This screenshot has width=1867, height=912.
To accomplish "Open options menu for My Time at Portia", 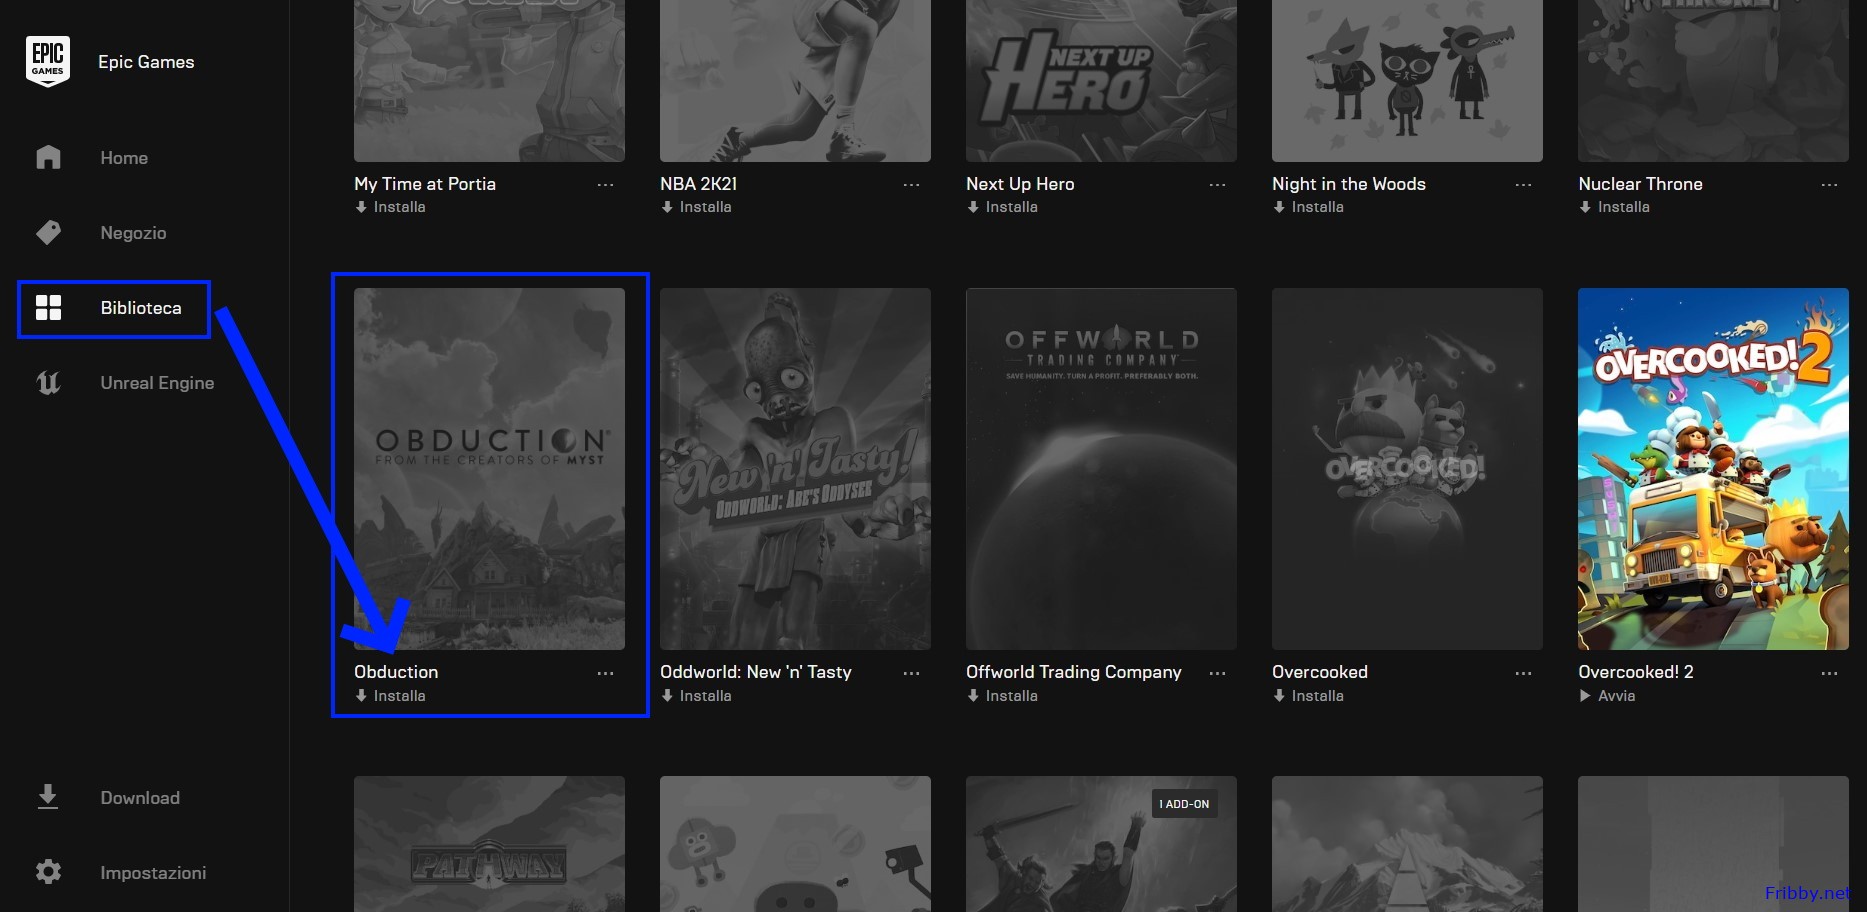I will pos(605,185).
